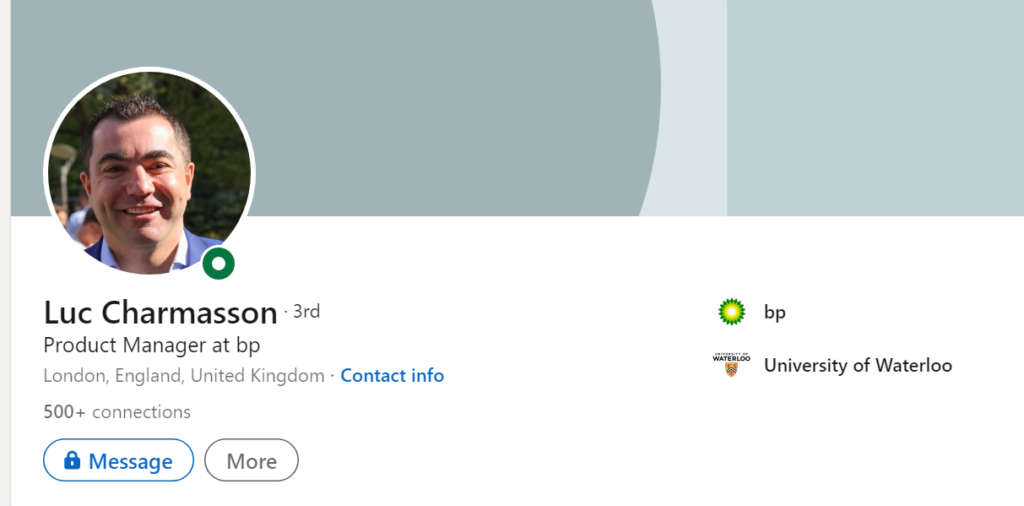Click the University of Waterloo crest logo
Screen dimensions: 1024x506
pos(731,364)
